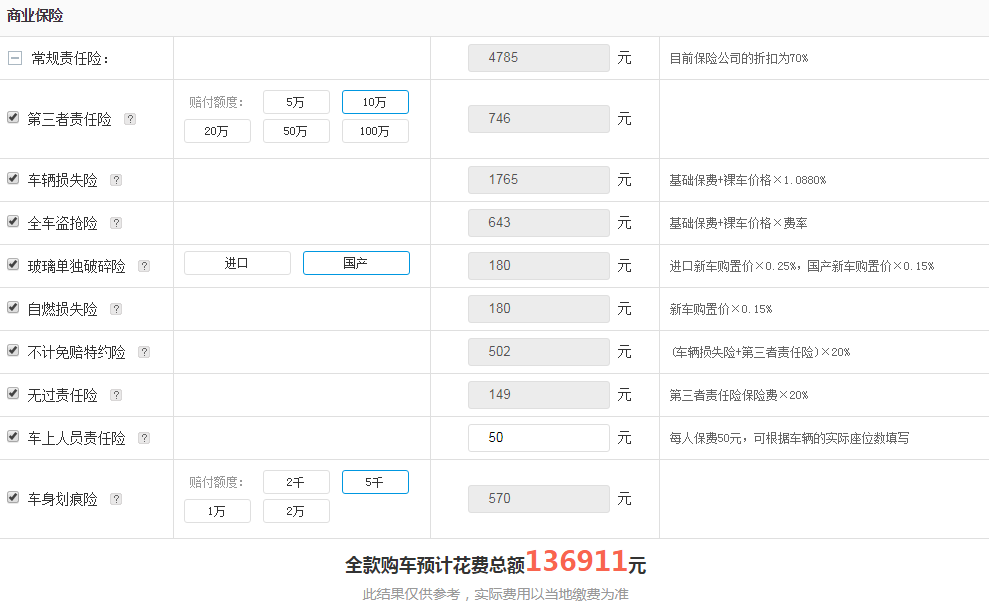Select 2万 scratch coverage amount

point(296,511)
